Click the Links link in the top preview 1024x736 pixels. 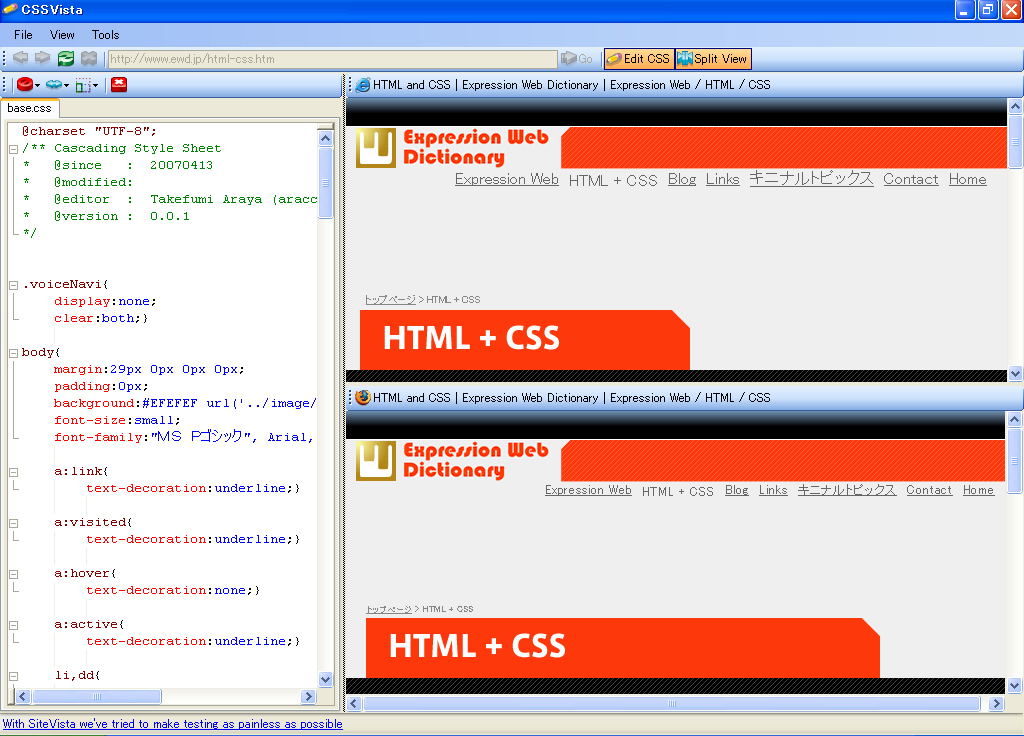tap(722, 179)
